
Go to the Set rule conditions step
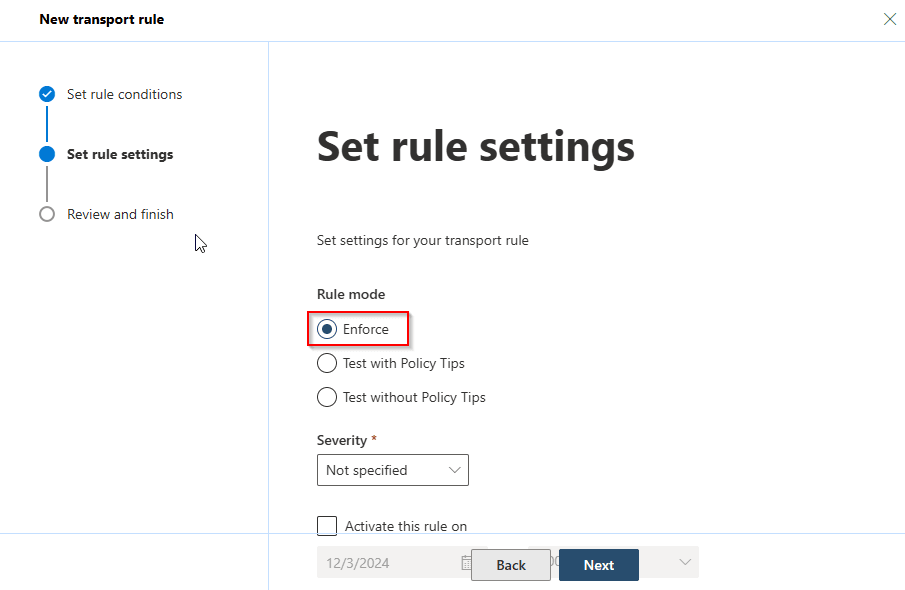tap(124, 93)
